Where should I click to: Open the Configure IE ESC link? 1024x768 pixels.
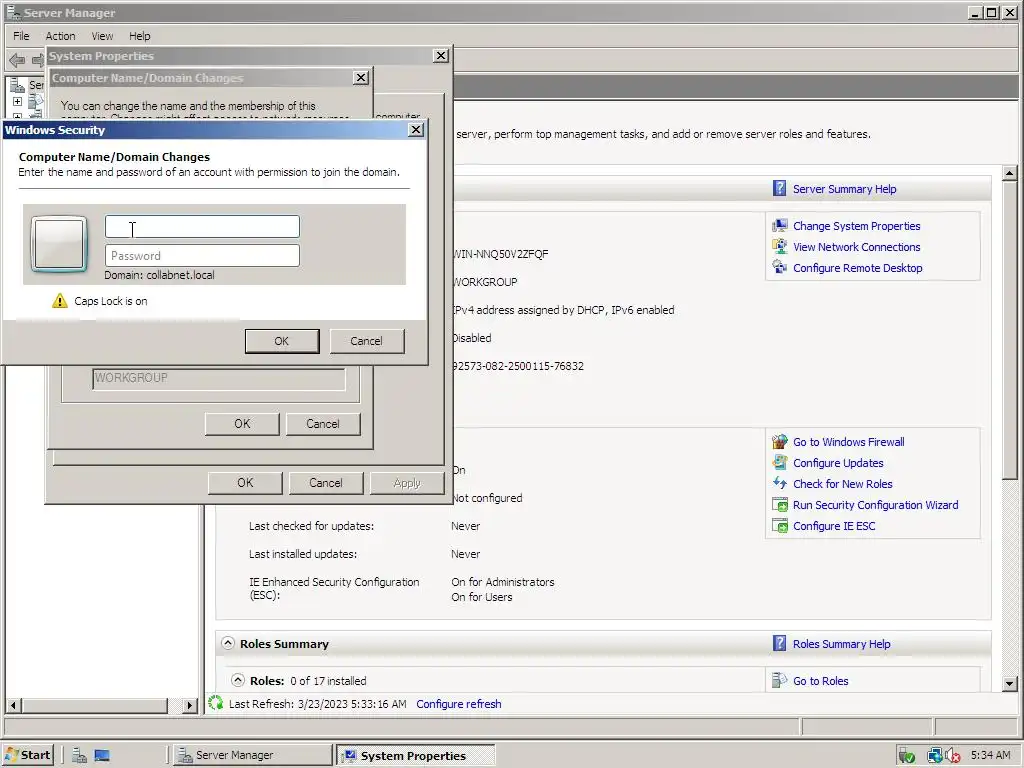tap(834, 526)
